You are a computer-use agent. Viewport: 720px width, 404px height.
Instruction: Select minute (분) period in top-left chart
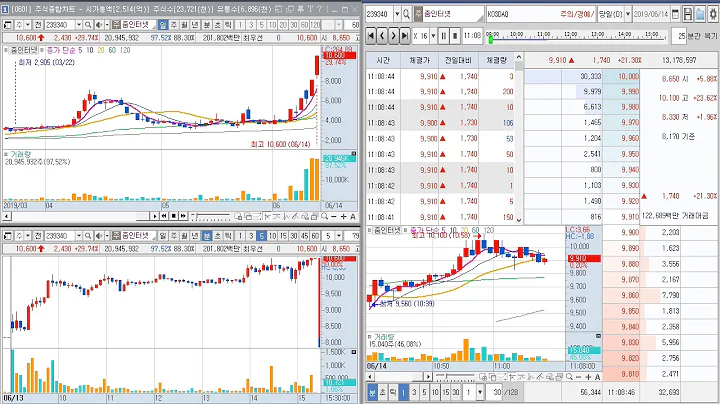pos(207,25)
